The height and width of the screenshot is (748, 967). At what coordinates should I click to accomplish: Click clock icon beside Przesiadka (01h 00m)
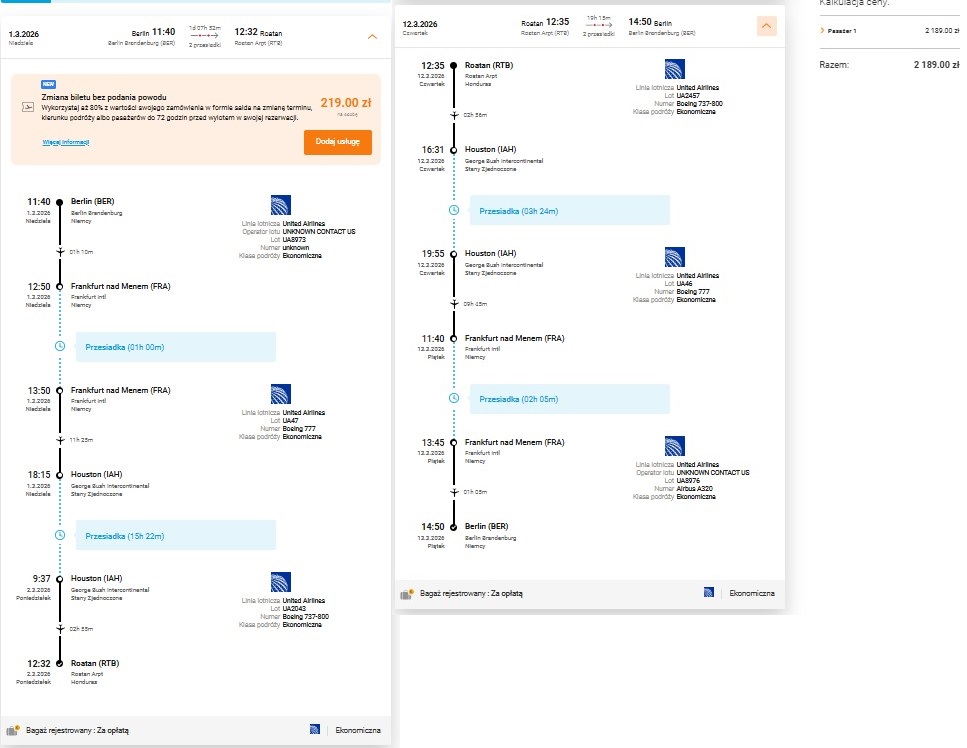click(60, 347)
